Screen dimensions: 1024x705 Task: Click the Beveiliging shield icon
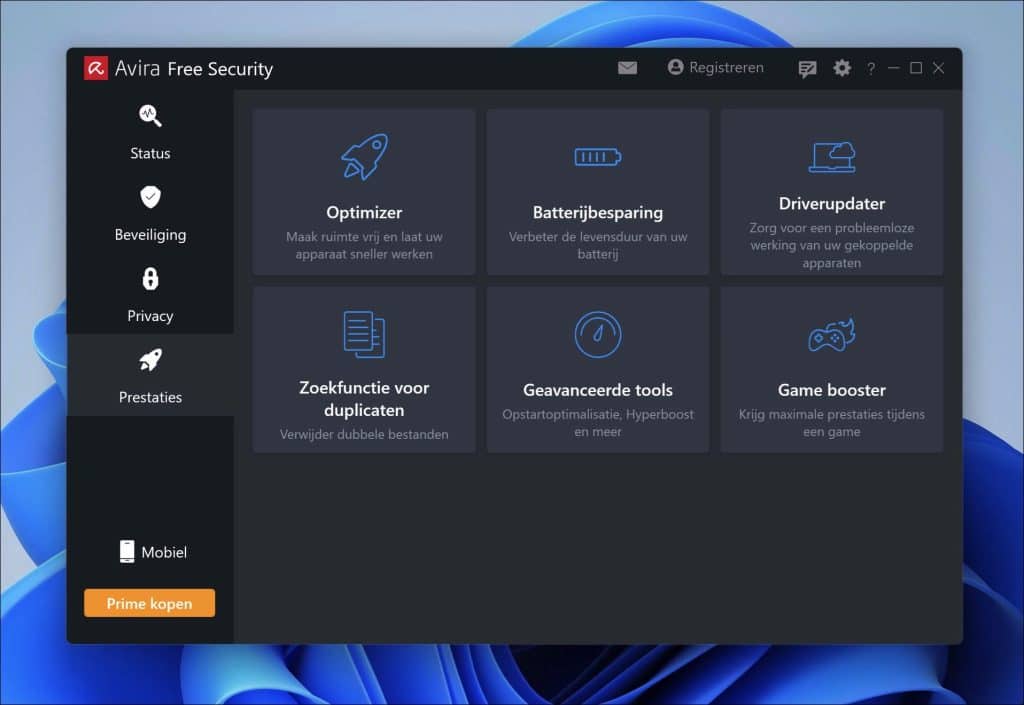pyautogui.click(x=149, y=196)
